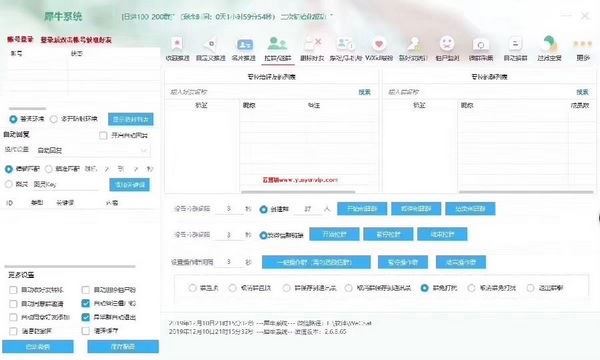Select the 群保存到通讯录 radio option
This screenshot has width=600, height=360.
[x=286, y=288]
